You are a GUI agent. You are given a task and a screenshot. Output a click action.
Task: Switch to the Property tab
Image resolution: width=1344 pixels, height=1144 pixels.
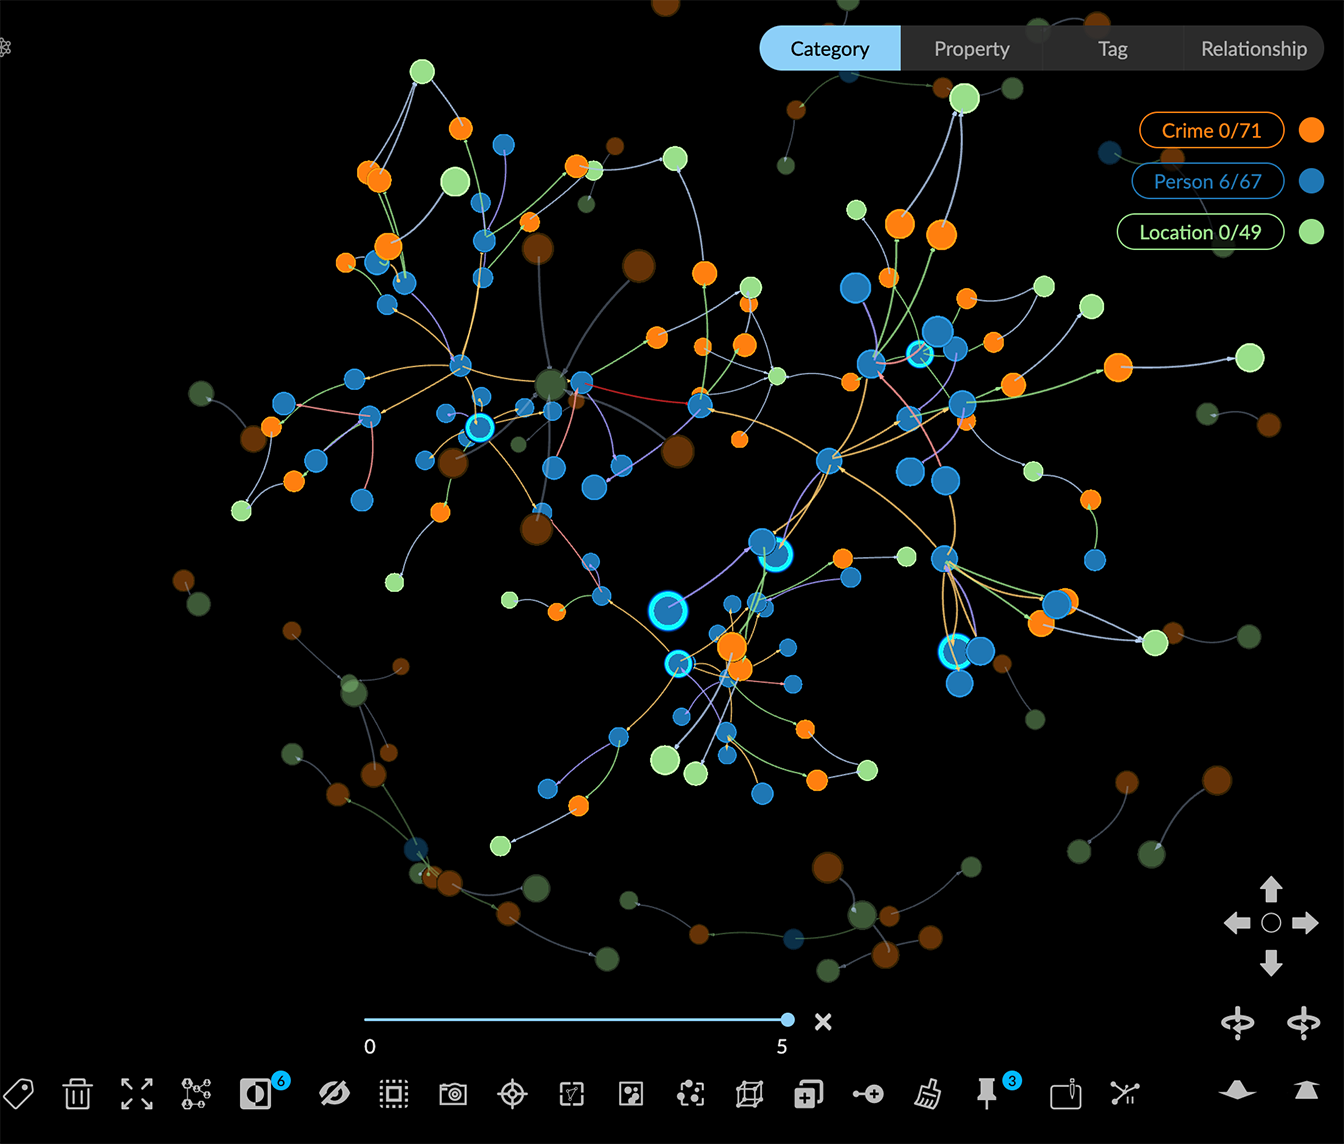(971, 49)
